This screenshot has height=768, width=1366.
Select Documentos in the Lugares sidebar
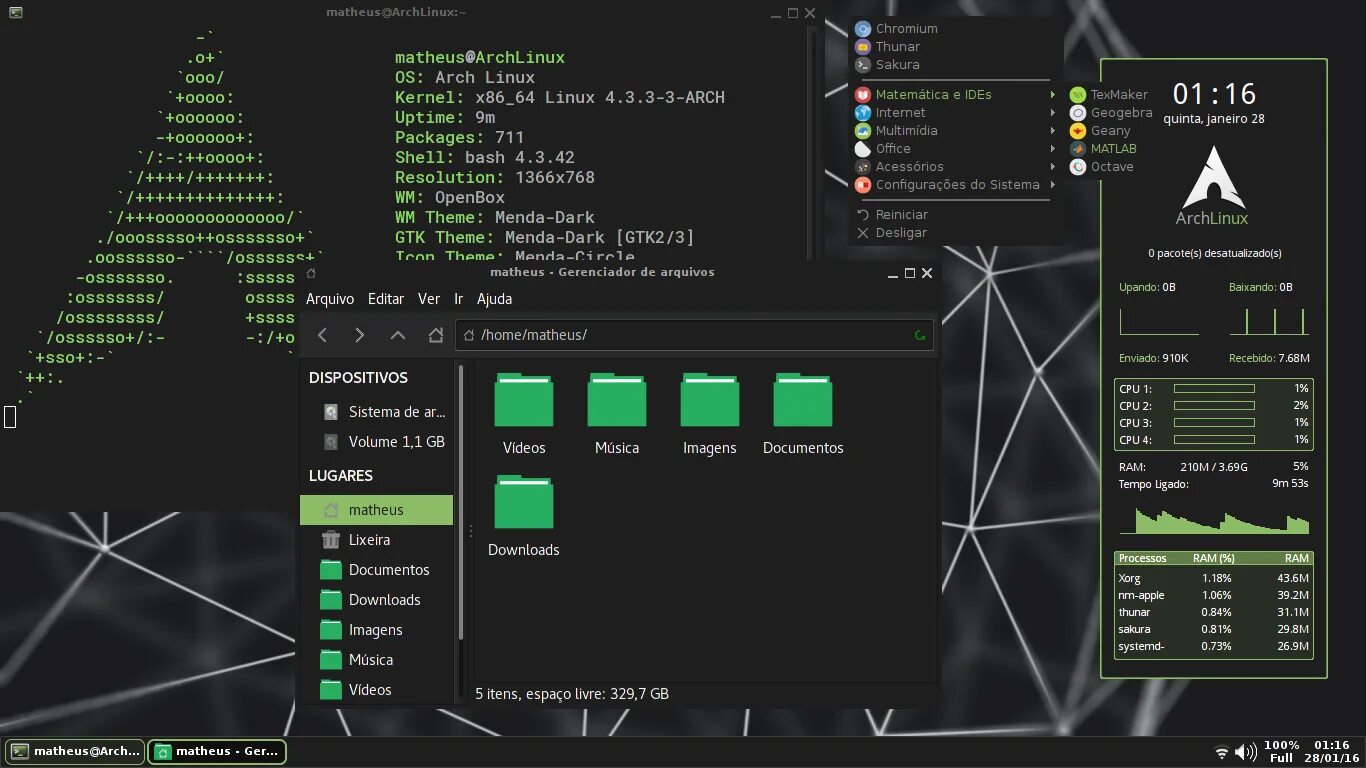tap(376, 570)
